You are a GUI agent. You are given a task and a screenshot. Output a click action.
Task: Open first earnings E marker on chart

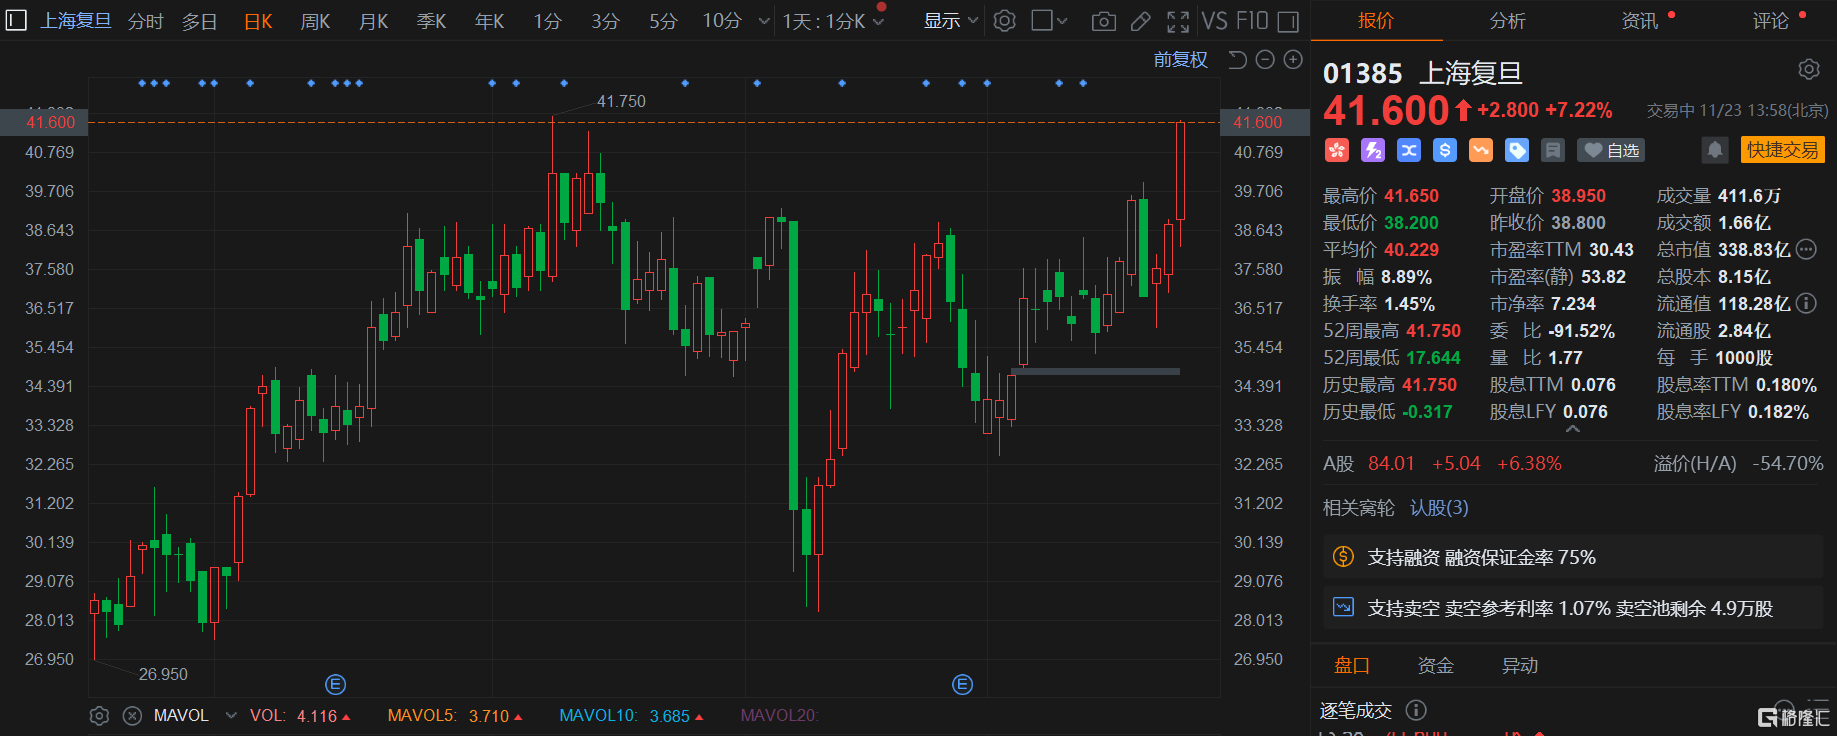click(x=336, y=685)
